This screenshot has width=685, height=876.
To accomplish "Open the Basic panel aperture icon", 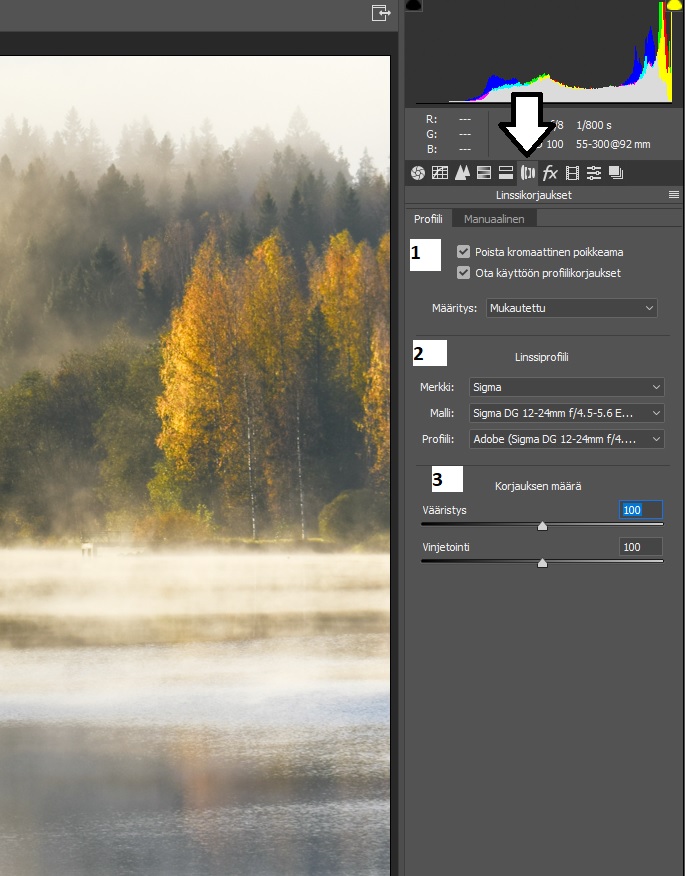I will [418, 173].
